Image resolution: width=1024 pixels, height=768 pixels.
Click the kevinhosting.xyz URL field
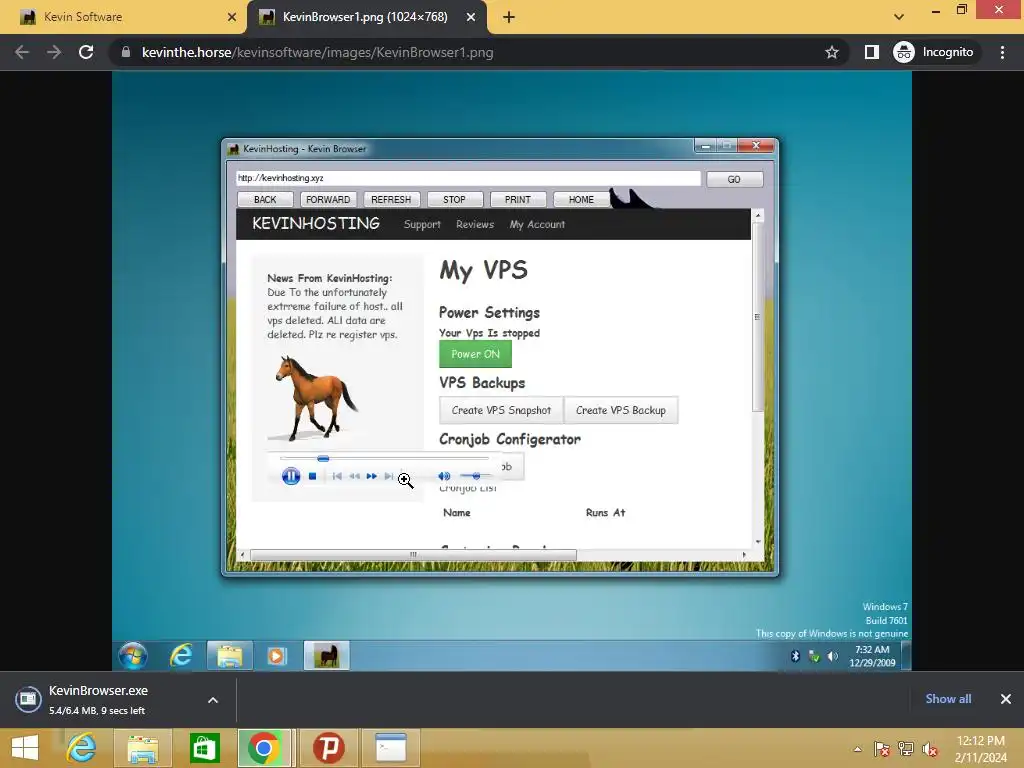click(468, 178)
